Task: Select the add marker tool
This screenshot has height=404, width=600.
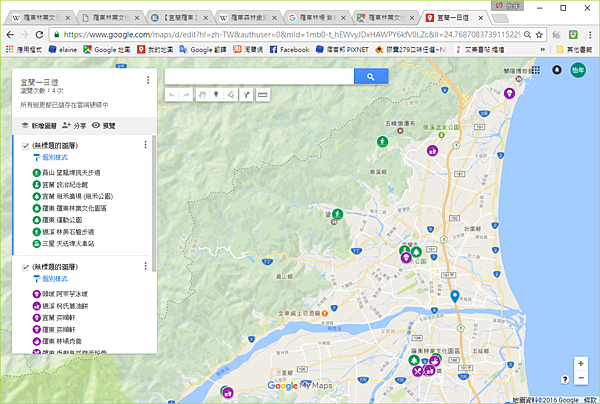Action: [x=216, y=95]
